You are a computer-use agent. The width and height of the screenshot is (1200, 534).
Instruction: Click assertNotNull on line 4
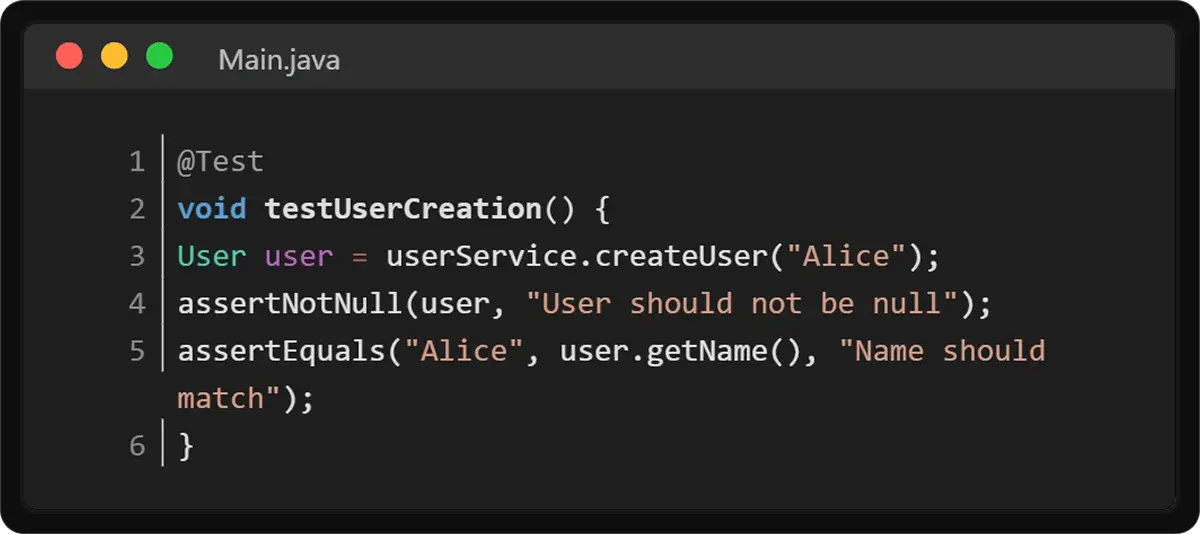tap(290, 303)
